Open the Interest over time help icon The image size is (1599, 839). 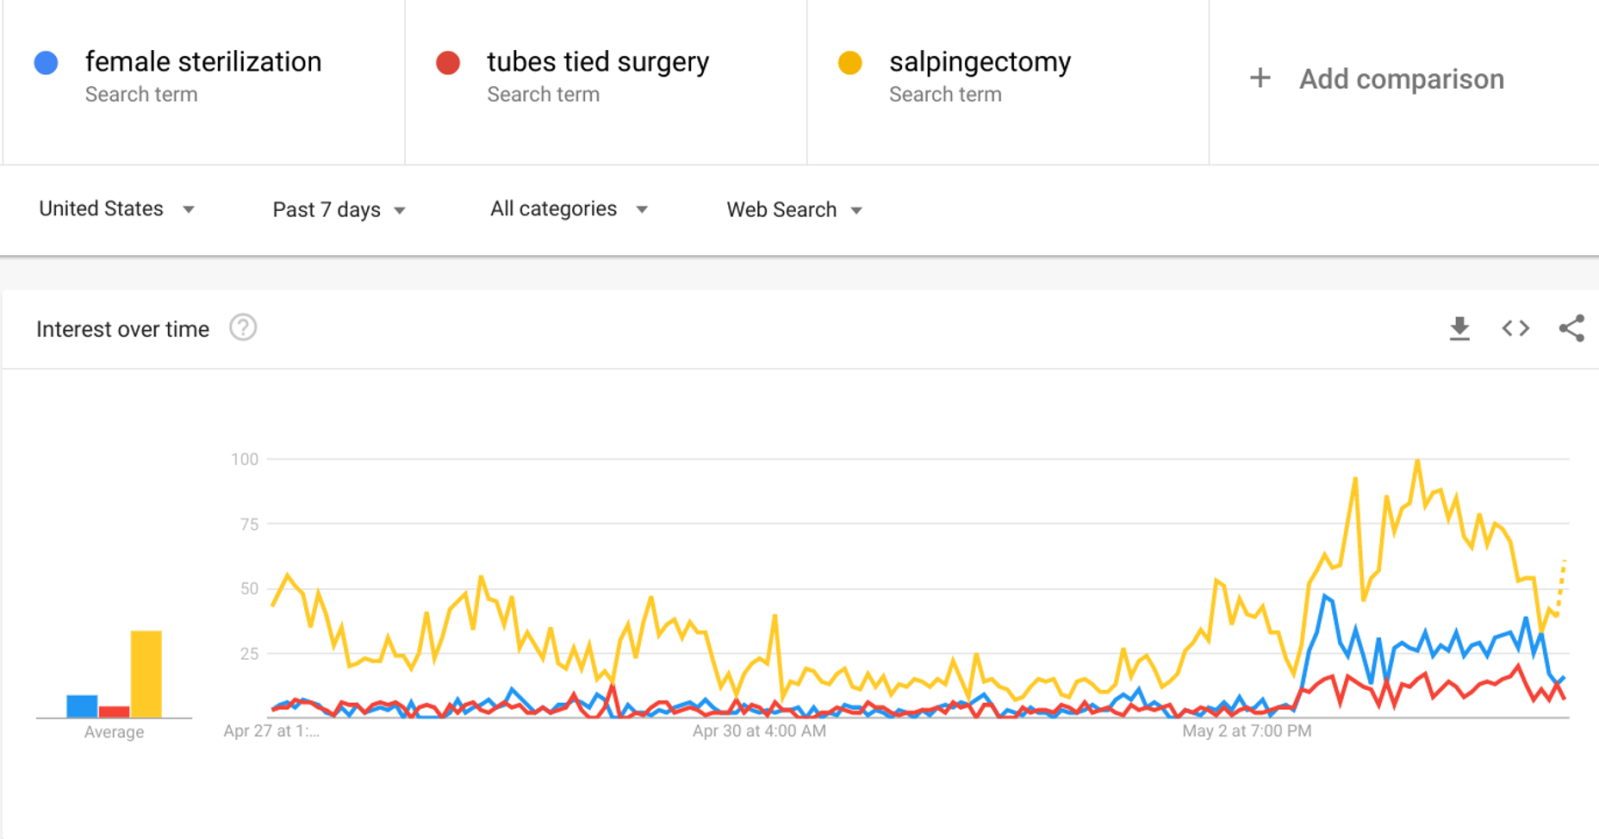(243, 328)
